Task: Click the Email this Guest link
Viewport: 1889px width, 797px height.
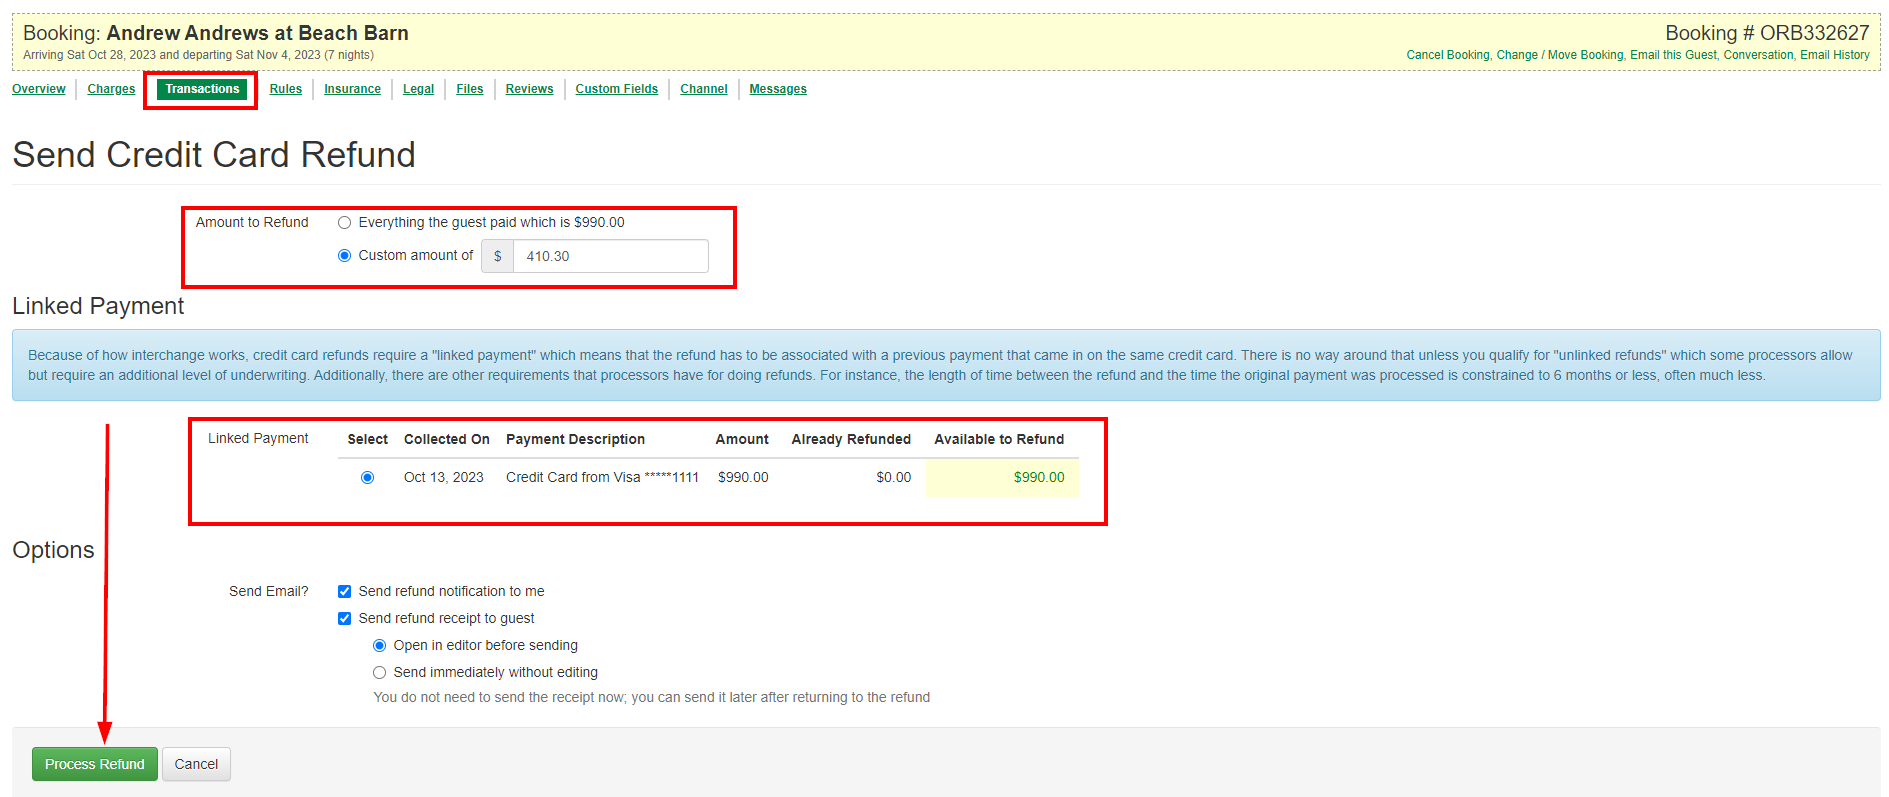Action: pos(1673,55)
